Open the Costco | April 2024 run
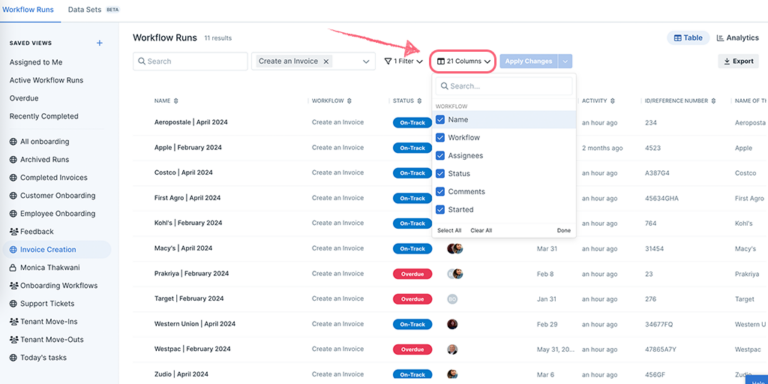This screenshot has width=768, height=384. [183, 173]
